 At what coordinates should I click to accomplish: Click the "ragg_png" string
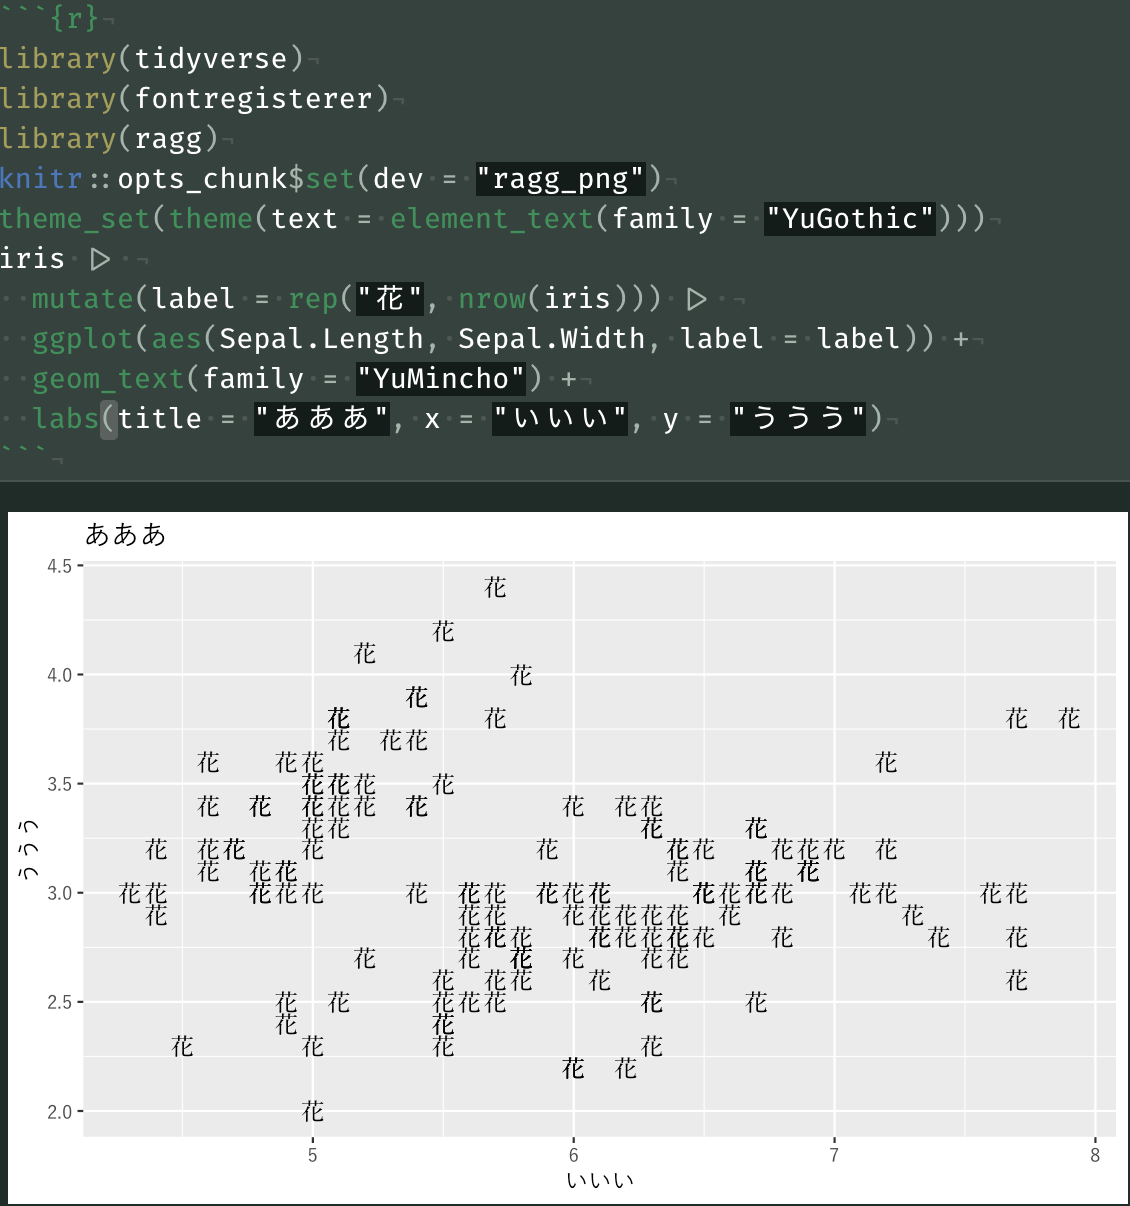561,179
